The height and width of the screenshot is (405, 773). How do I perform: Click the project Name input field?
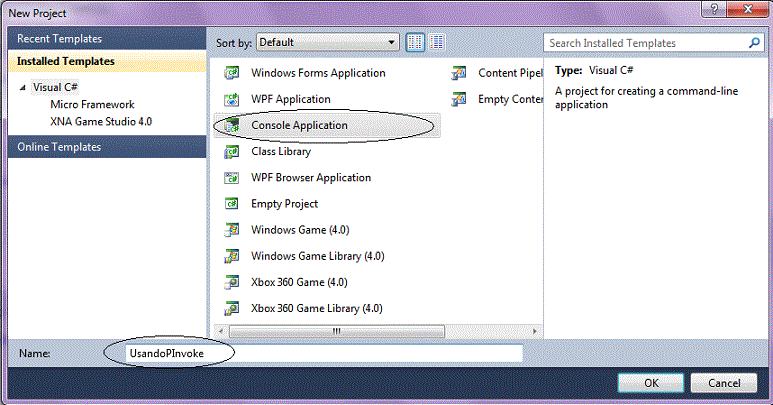click(324, 353)
